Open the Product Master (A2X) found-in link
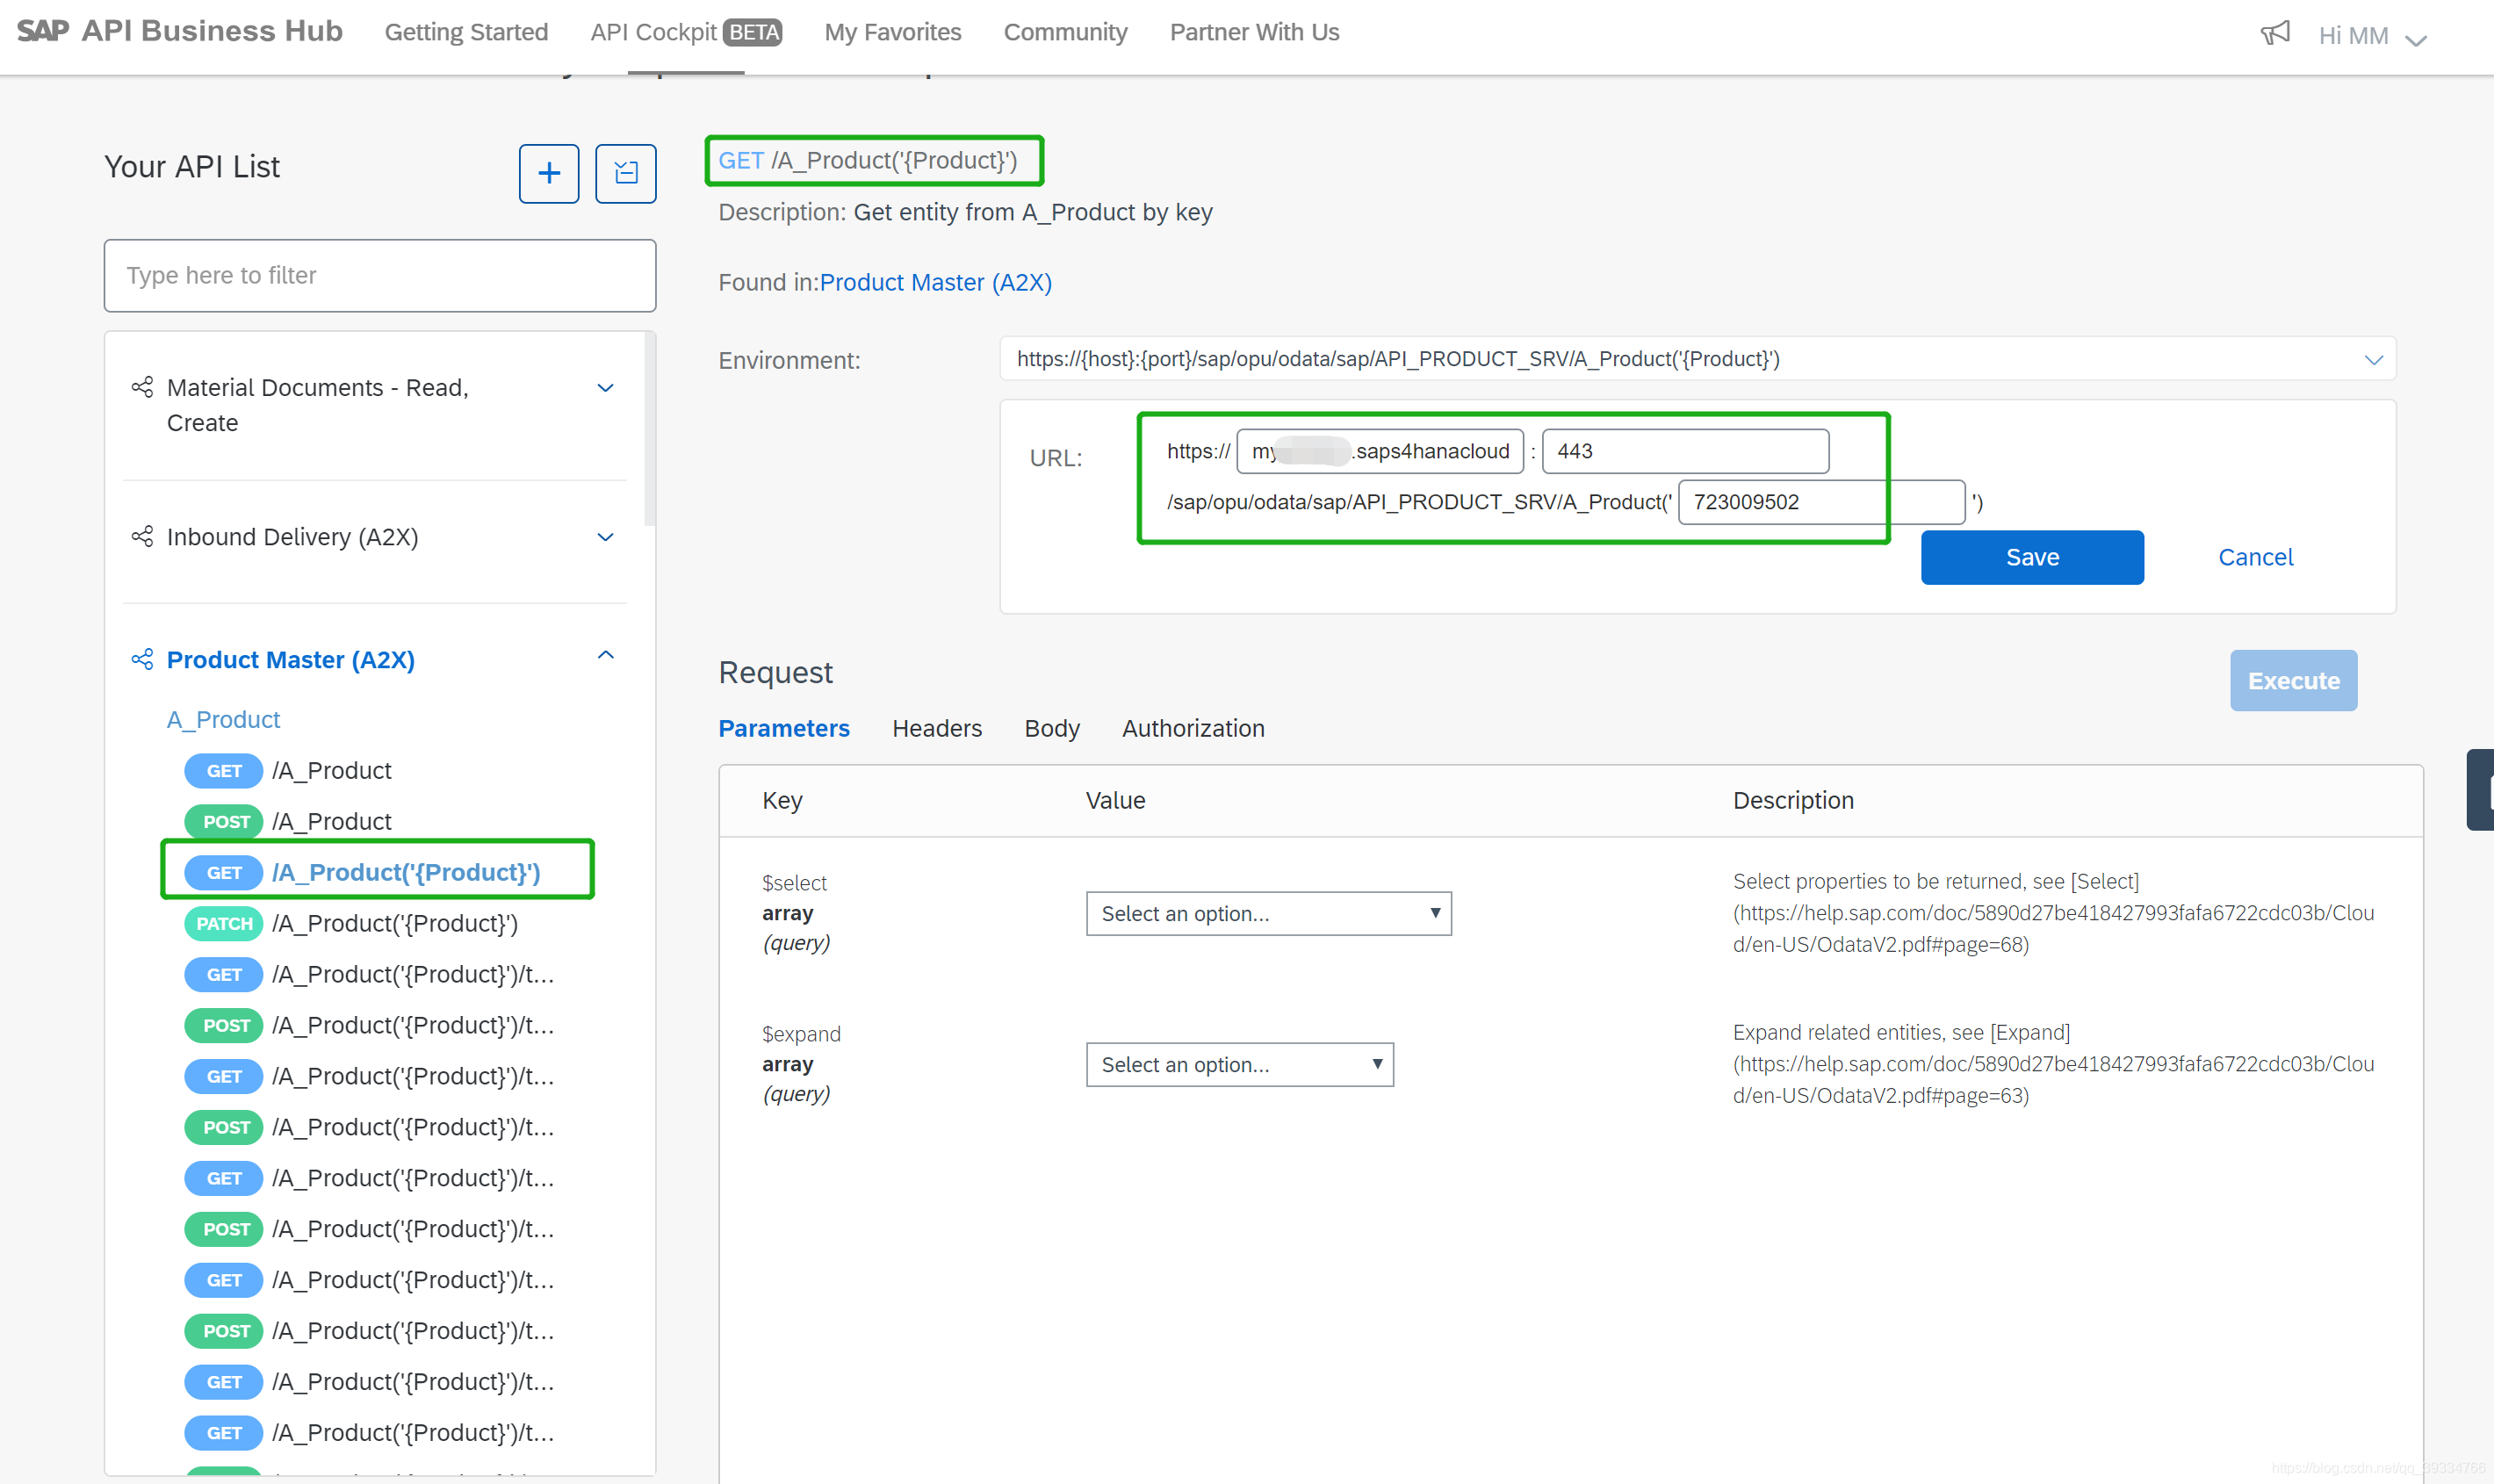Image resolution: width=2494 pixels, height=1484 pixels. click(935, 283)
